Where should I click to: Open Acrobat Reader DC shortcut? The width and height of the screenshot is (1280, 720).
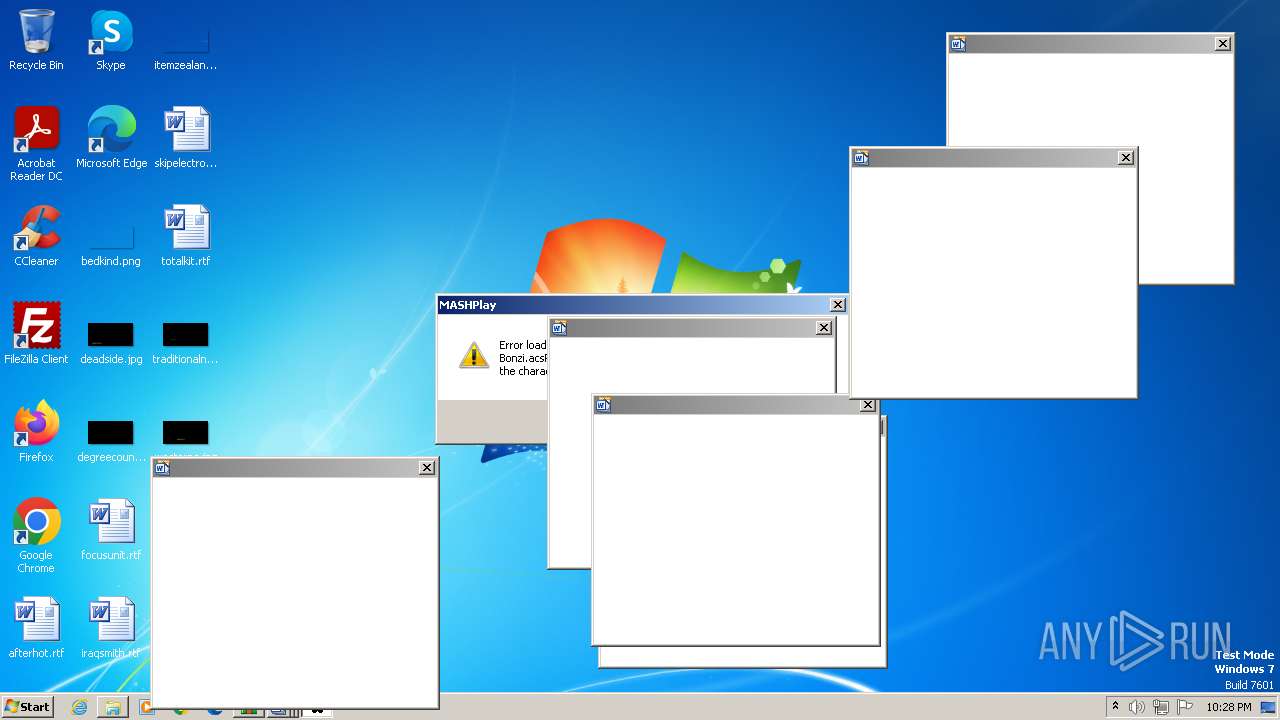[36, 144]
